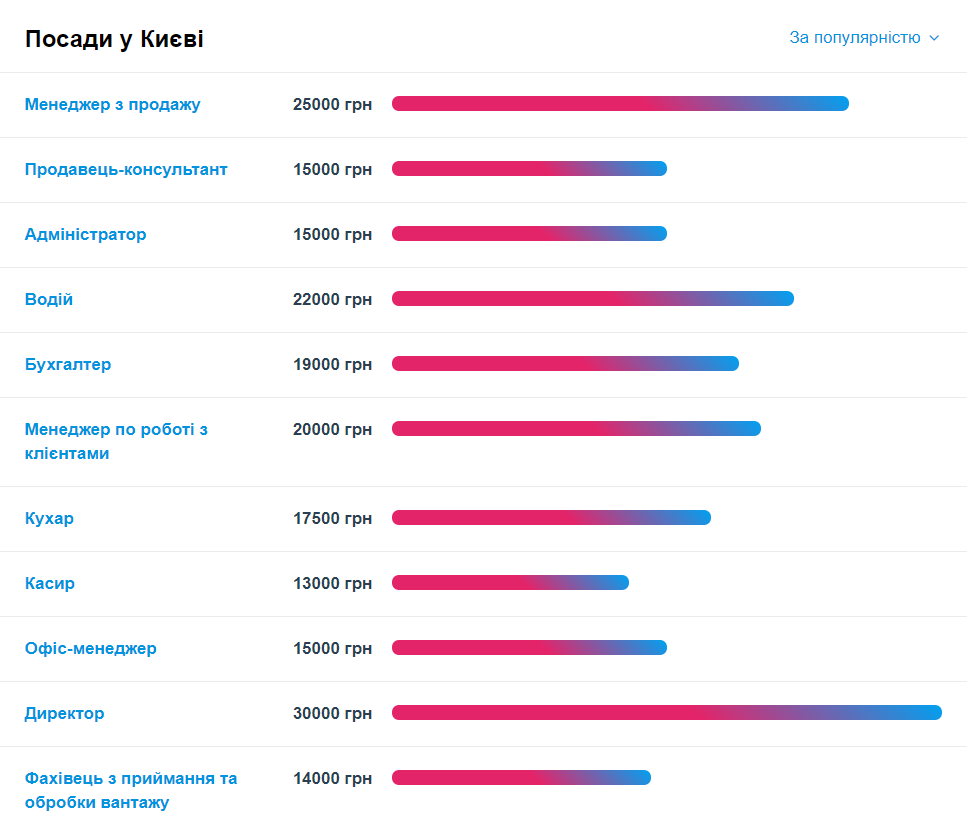
Task: Open the Водій position link
Action: 49,299
